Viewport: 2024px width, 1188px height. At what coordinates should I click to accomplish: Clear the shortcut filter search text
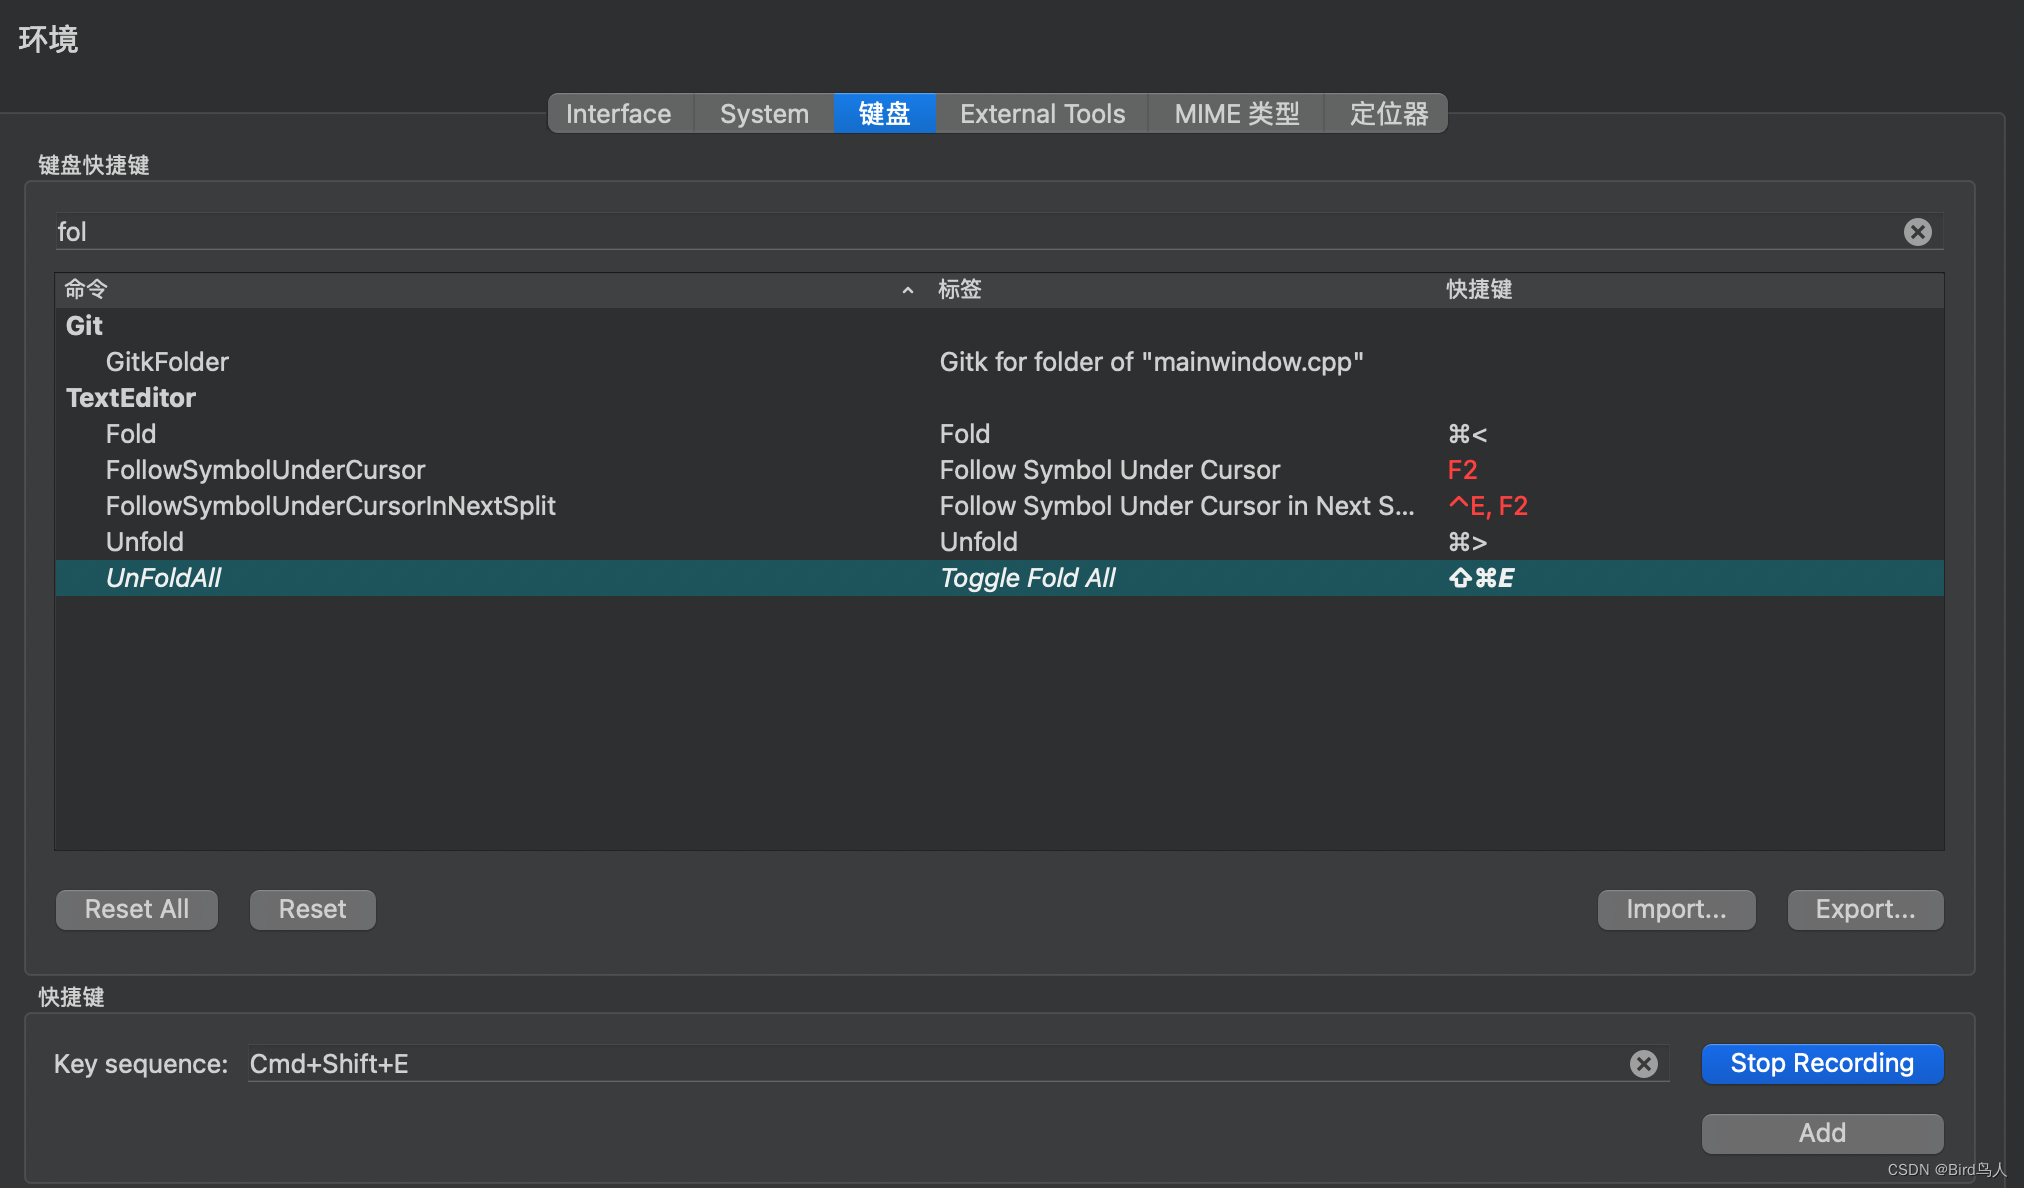1917,232
